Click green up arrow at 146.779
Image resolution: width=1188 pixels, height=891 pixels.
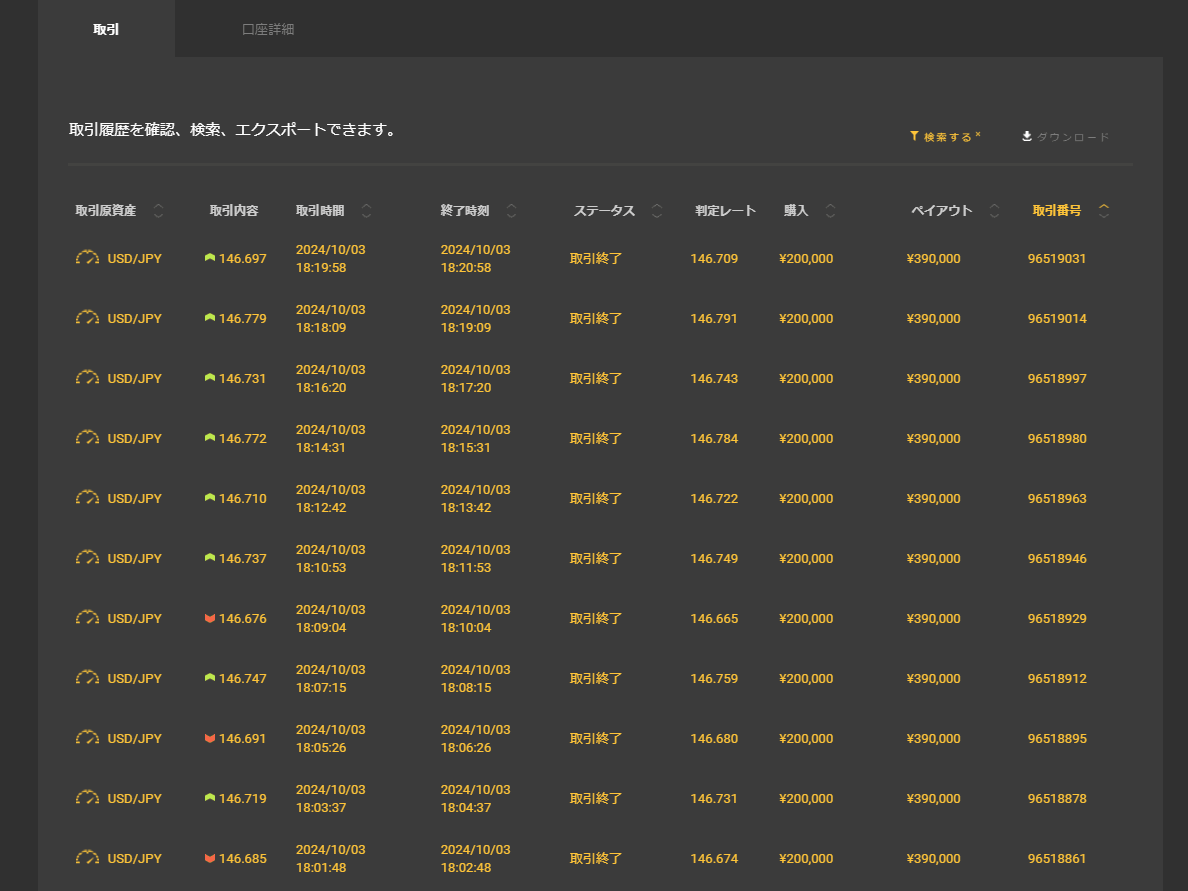click(x=210, y=318)
